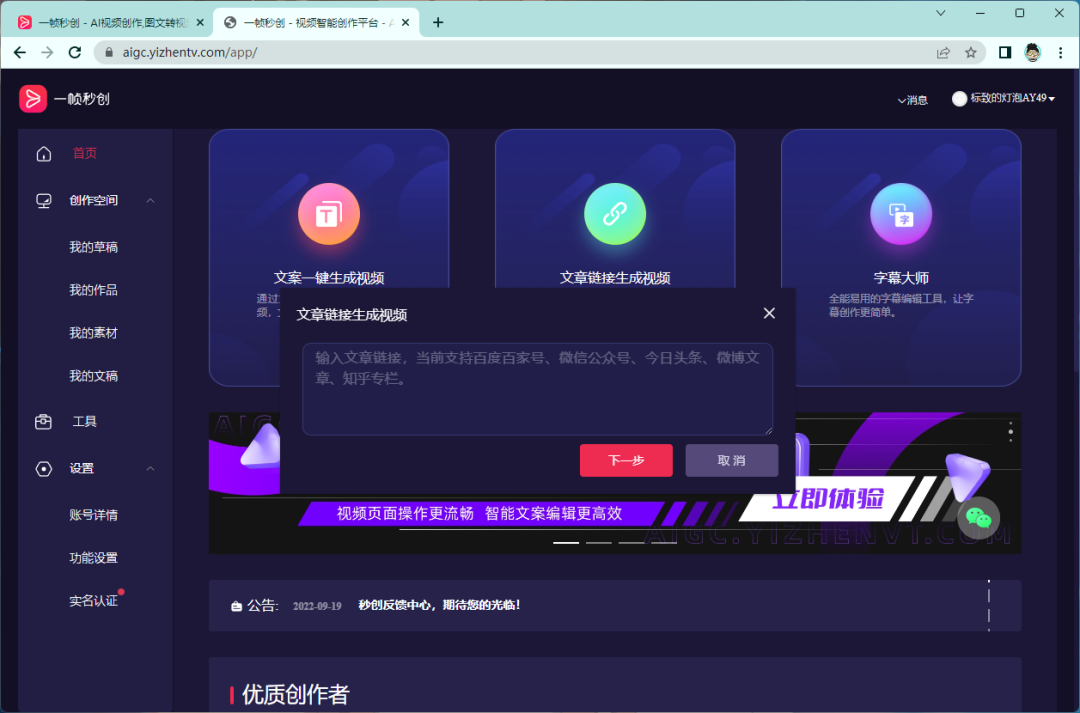Image resolution: width=1080 pixels, height=713 pixels.
Task: Open 我的作品 in sidebar
Action: (93, 290)
